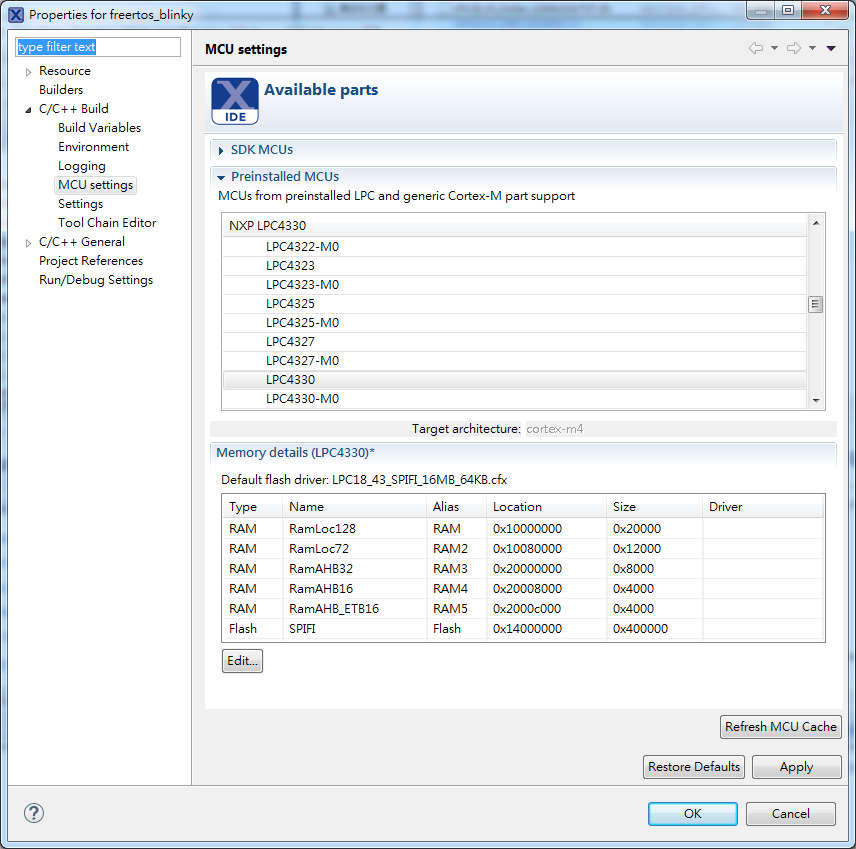
Task: Select Builders in the tree
Action: pyautogui.click(x=61, y=90)
